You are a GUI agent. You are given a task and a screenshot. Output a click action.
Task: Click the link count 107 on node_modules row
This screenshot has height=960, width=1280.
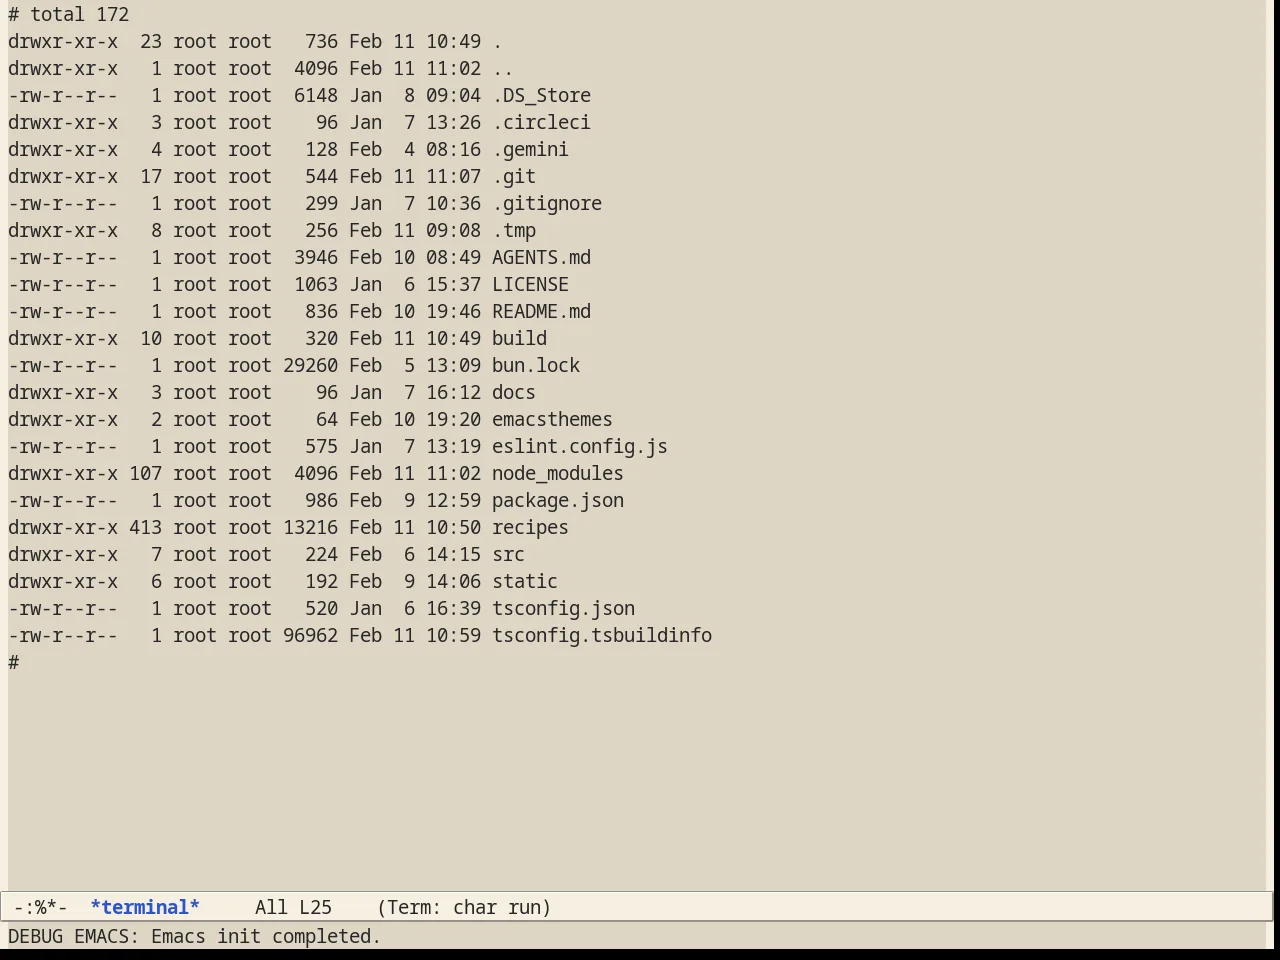pos(145,473)
